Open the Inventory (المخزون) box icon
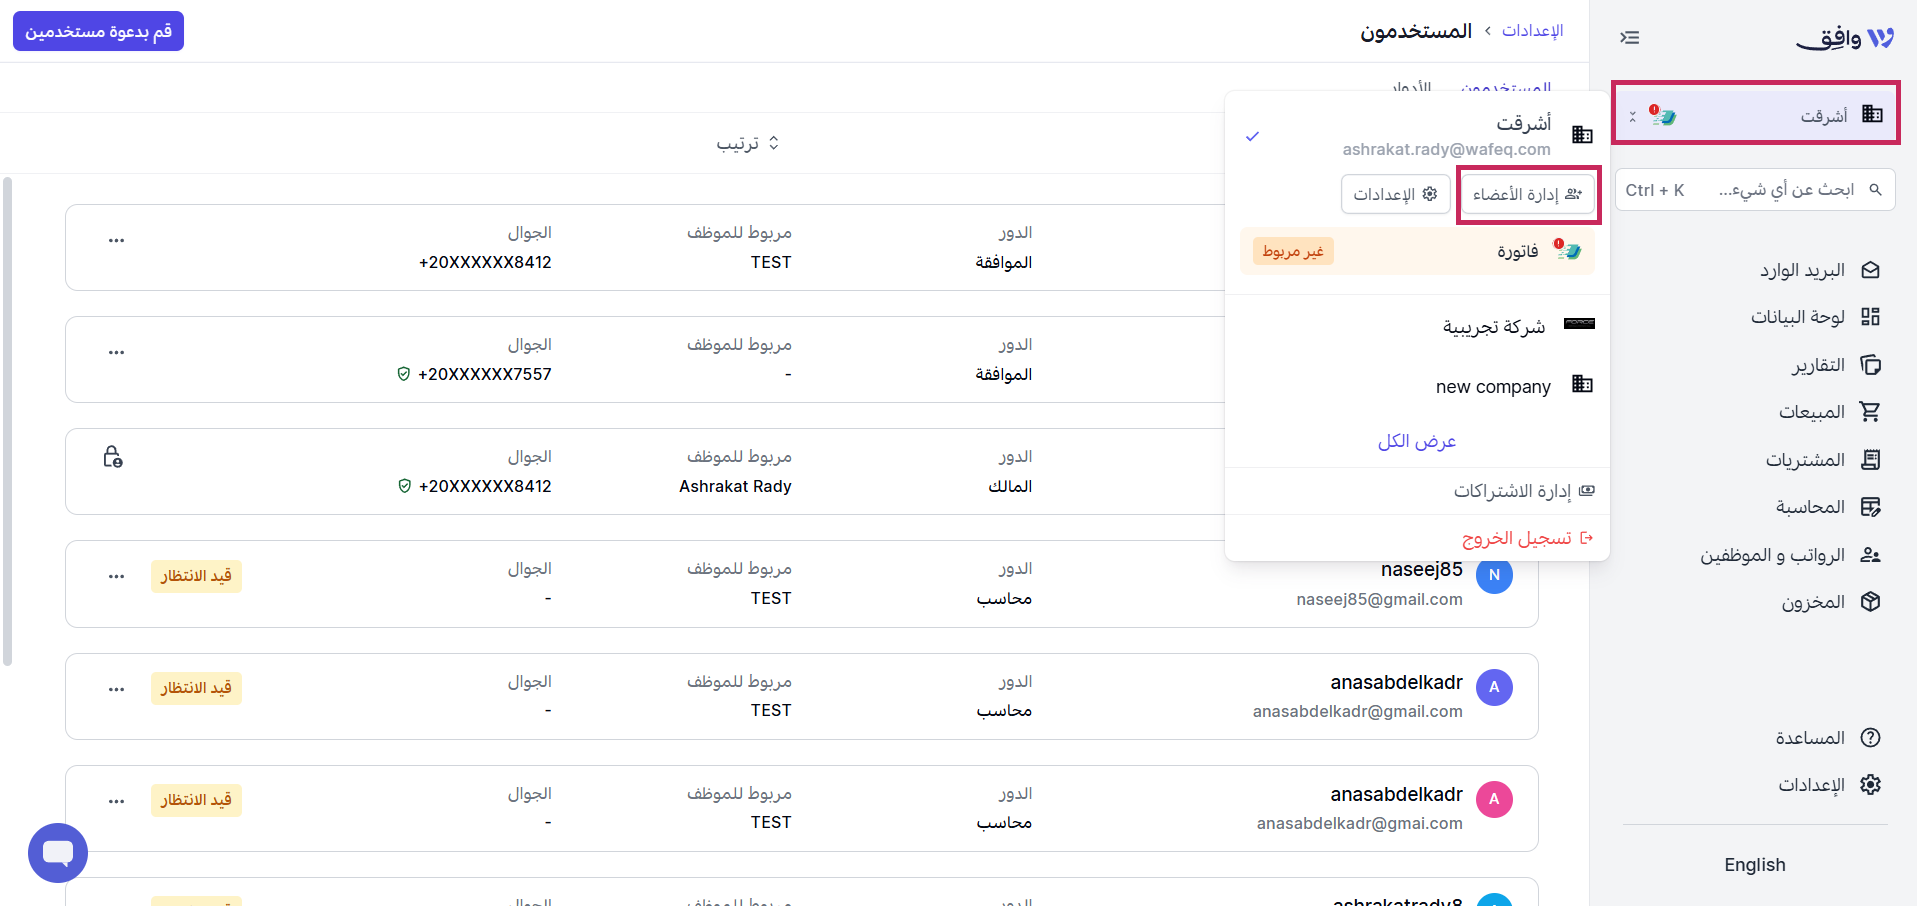Viewport: 1917px width, 906px height. 1870,602
